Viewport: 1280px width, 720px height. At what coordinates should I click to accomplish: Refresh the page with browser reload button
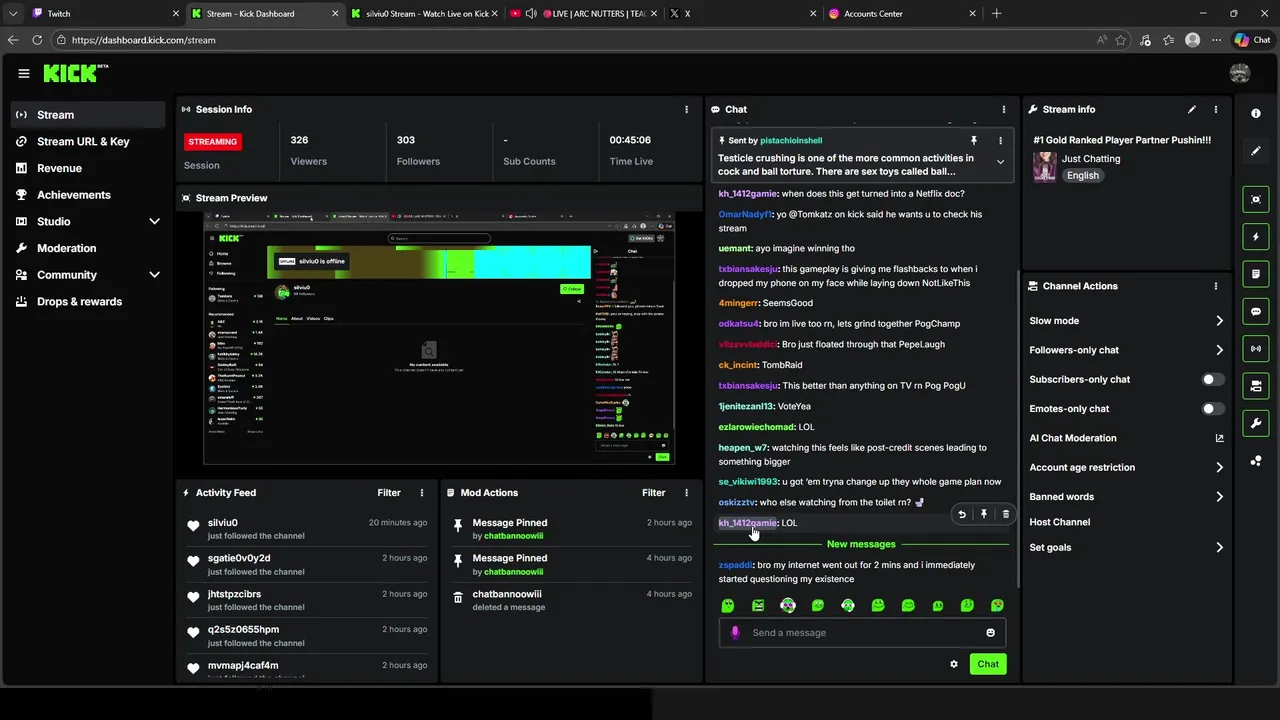click(x=37, y=40)
